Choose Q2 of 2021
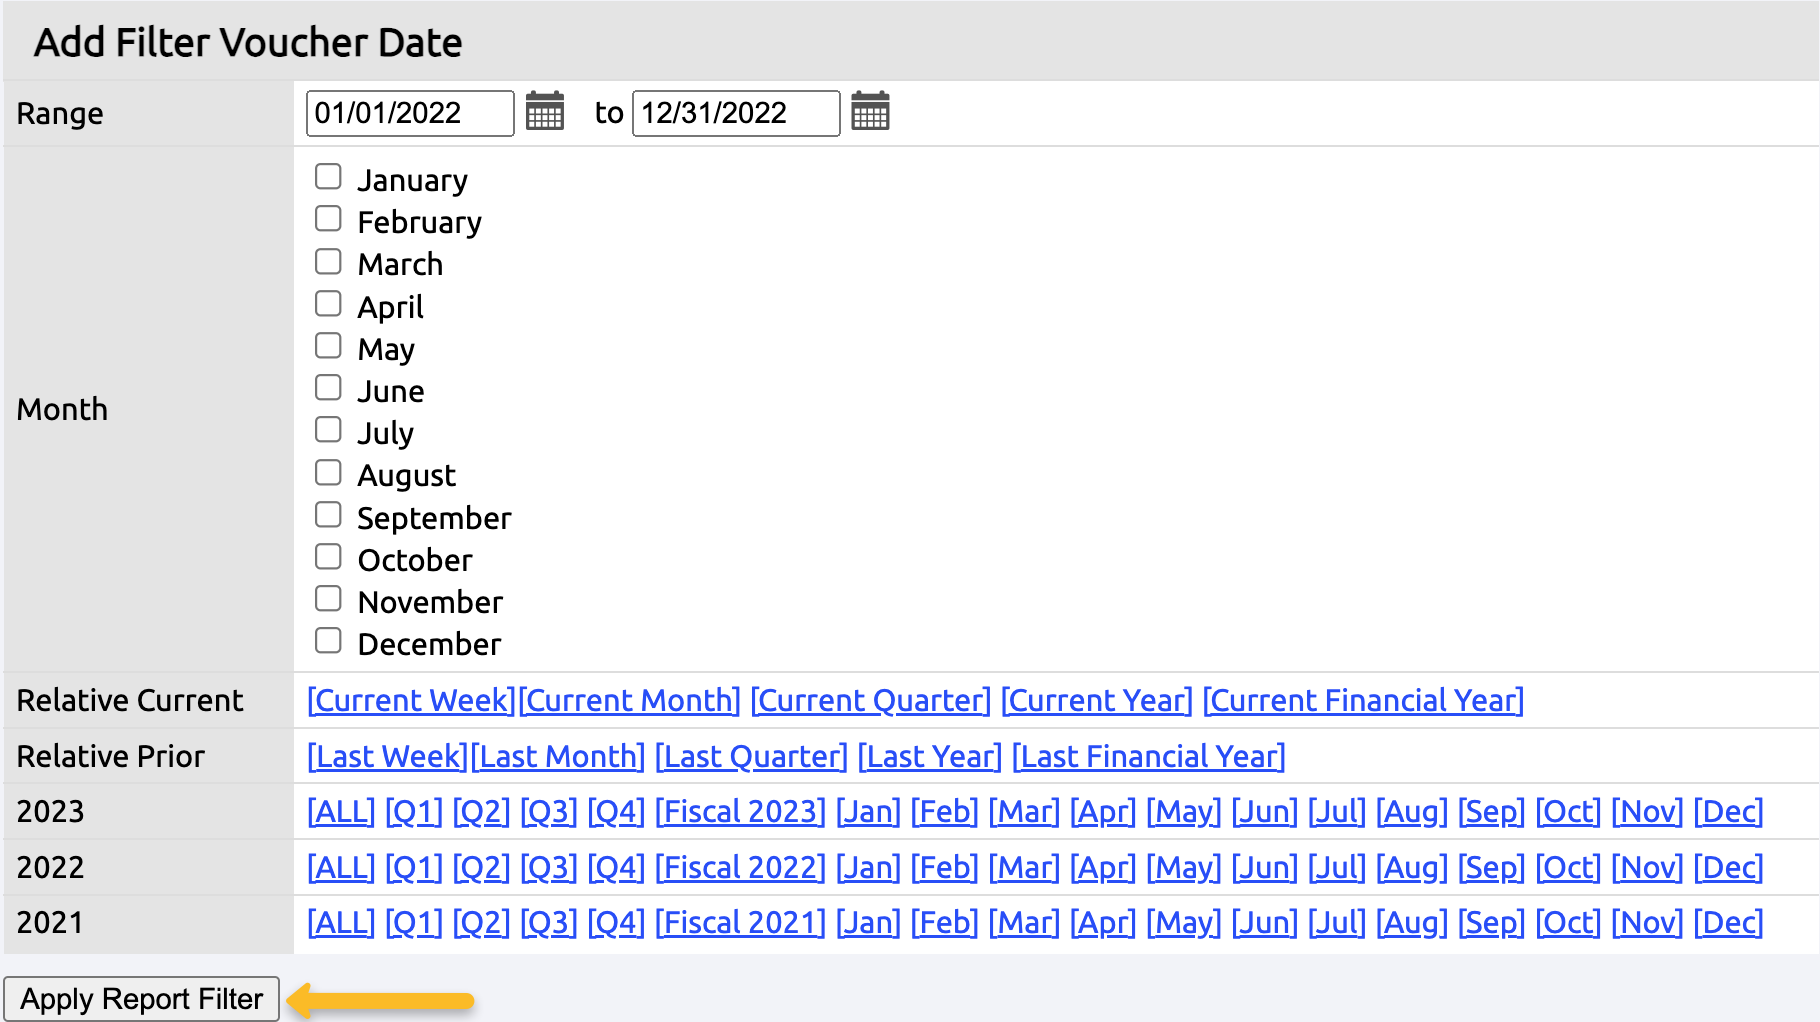 (481, 923)
